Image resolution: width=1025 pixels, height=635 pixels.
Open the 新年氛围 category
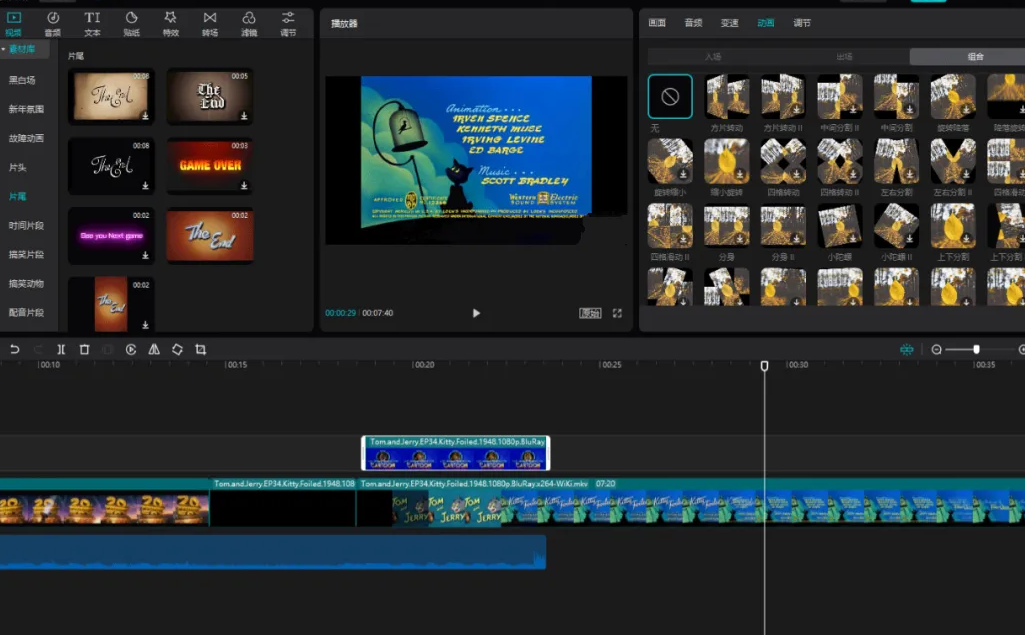coord(26,109)
